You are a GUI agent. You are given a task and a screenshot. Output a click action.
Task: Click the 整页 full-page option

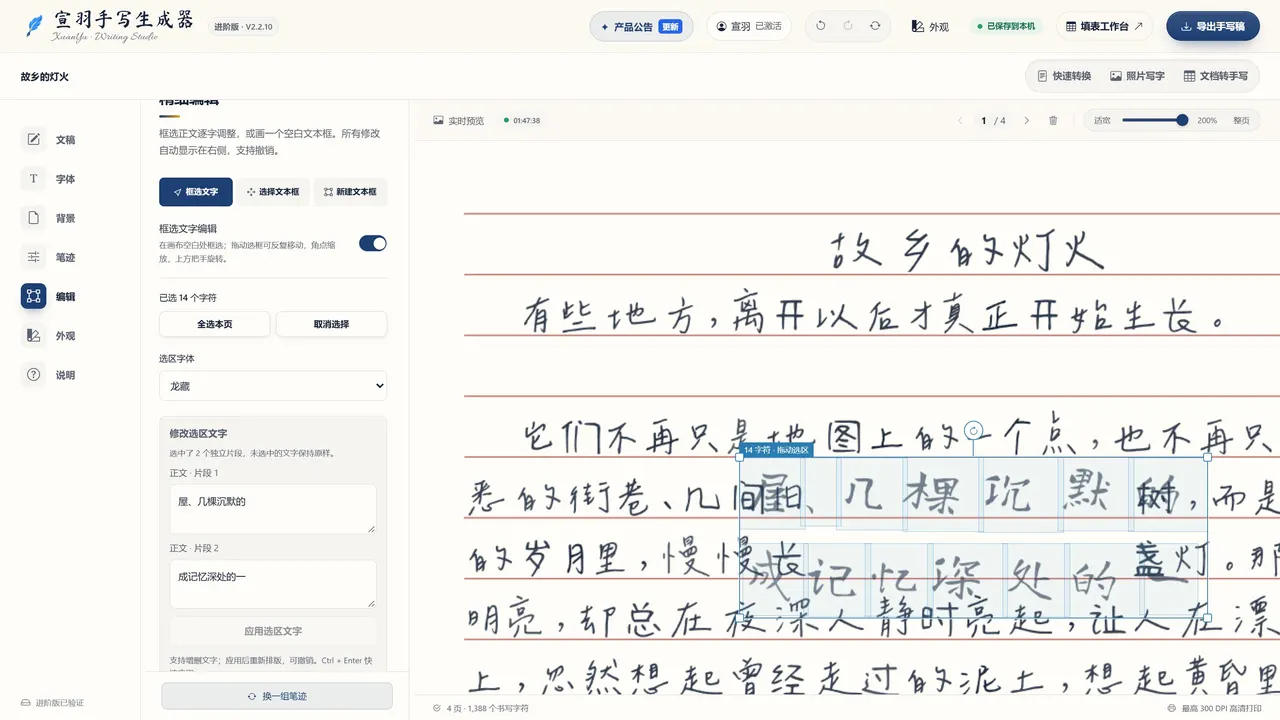click(1241, 120)
